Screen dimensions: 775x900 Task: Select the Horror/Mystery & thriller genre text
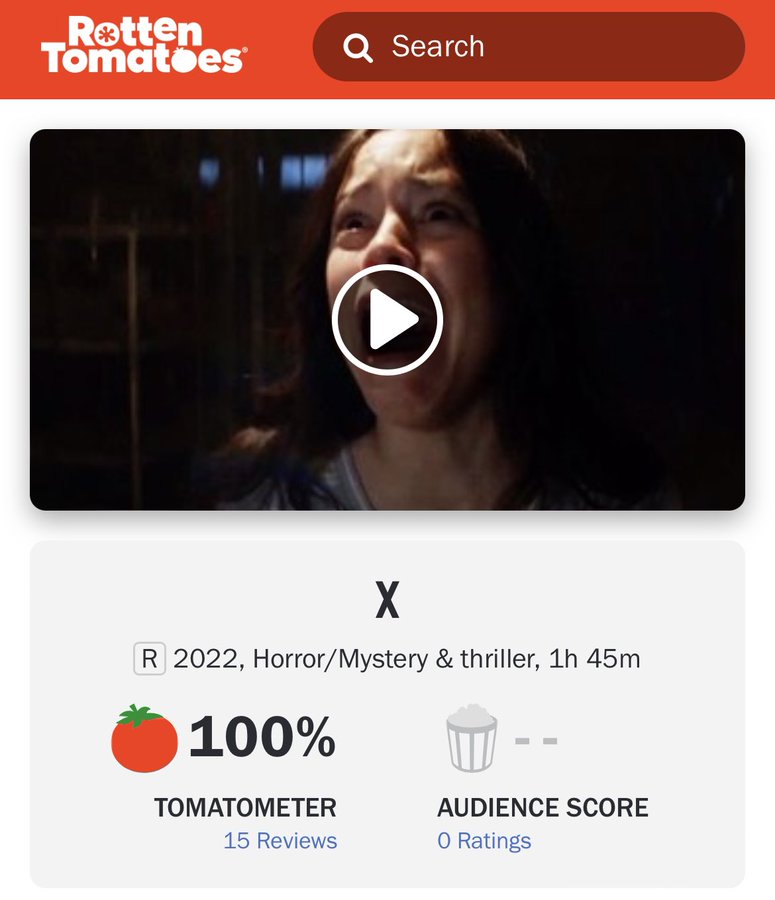(396, 659)
